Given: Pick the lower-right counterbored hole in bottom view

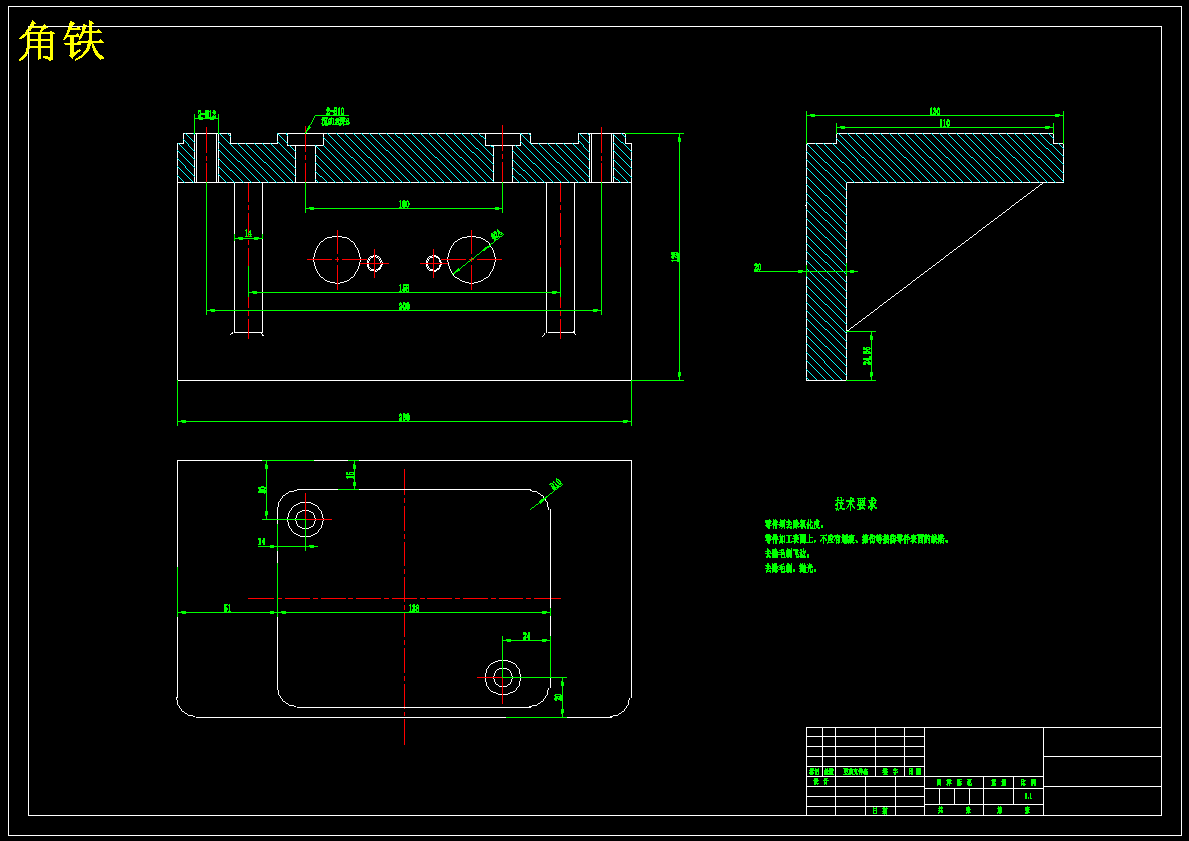Looking at the screenshot, I should (503, 676).
